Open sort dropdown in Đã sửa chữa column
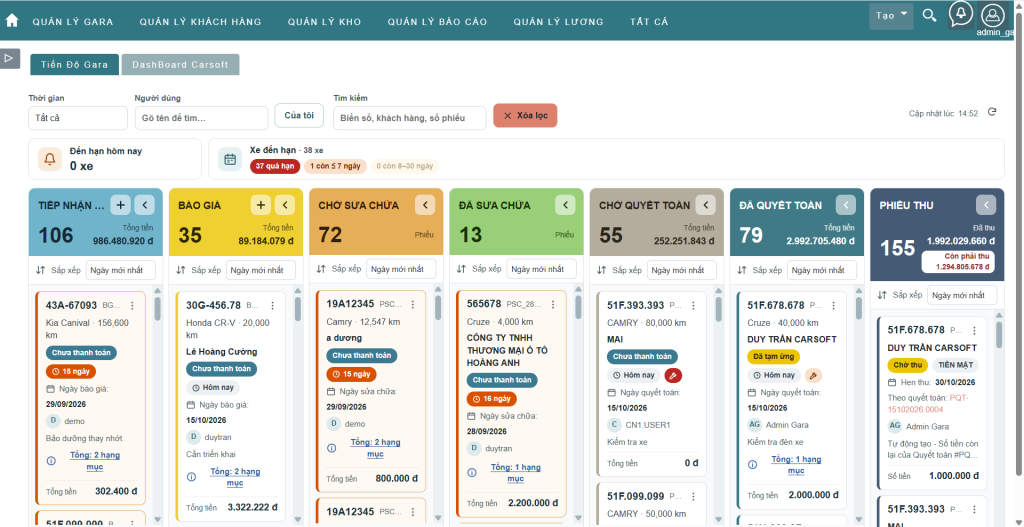1024x527 pixels. coord(541,269)
